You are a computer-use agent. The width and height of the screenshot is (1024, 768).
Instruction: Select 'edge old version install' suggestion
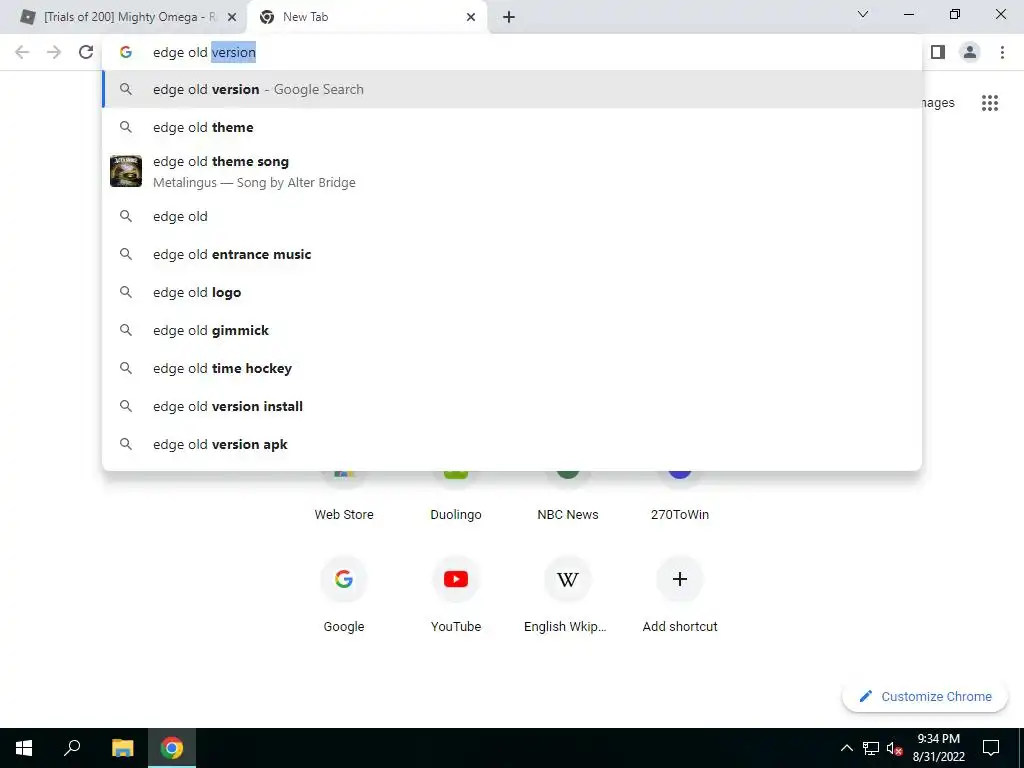pyautogui.click(x=511, y=406)
